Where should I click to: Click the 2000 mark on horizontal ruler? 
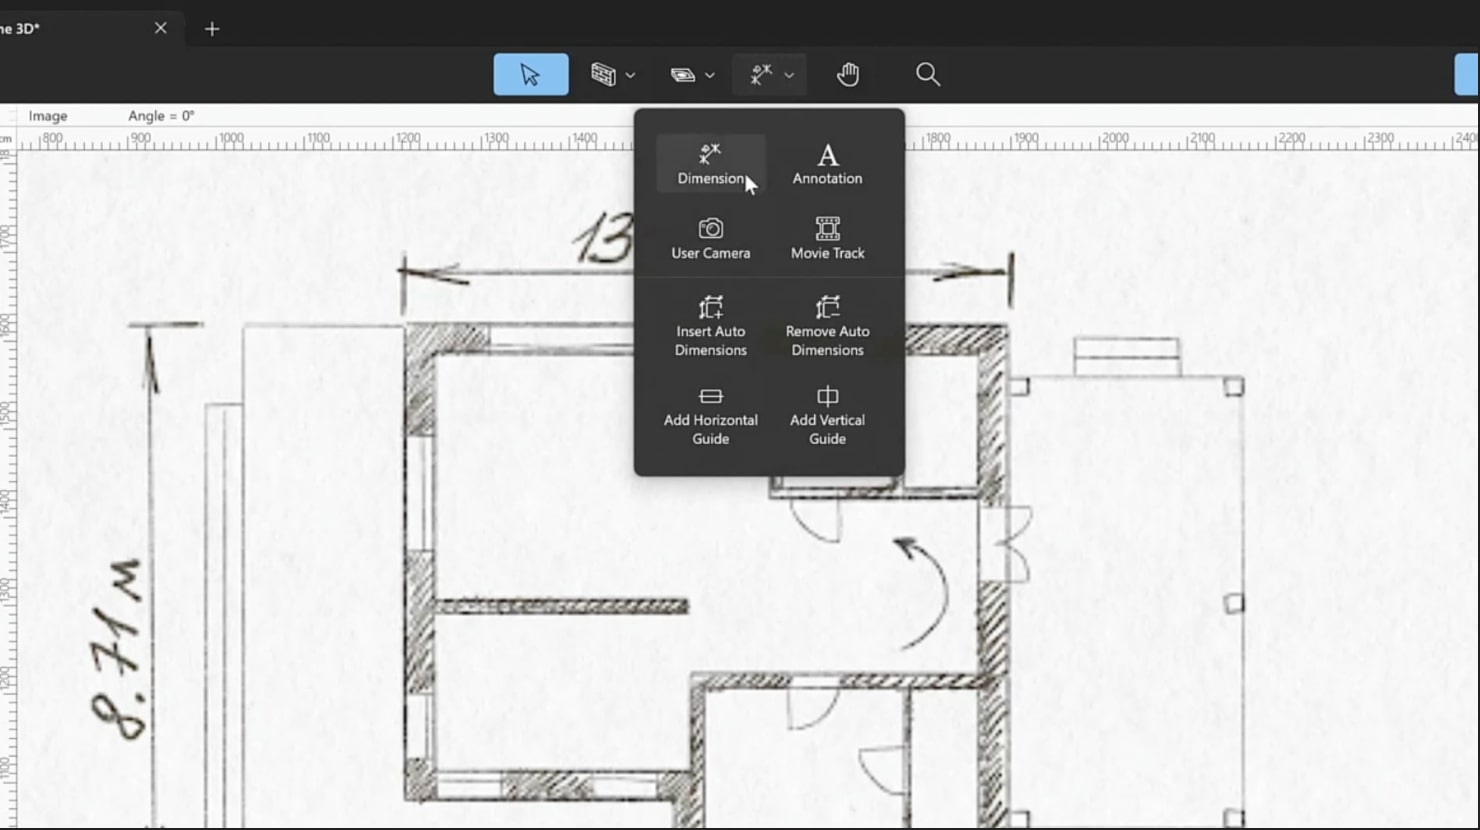pos(1114,139)
